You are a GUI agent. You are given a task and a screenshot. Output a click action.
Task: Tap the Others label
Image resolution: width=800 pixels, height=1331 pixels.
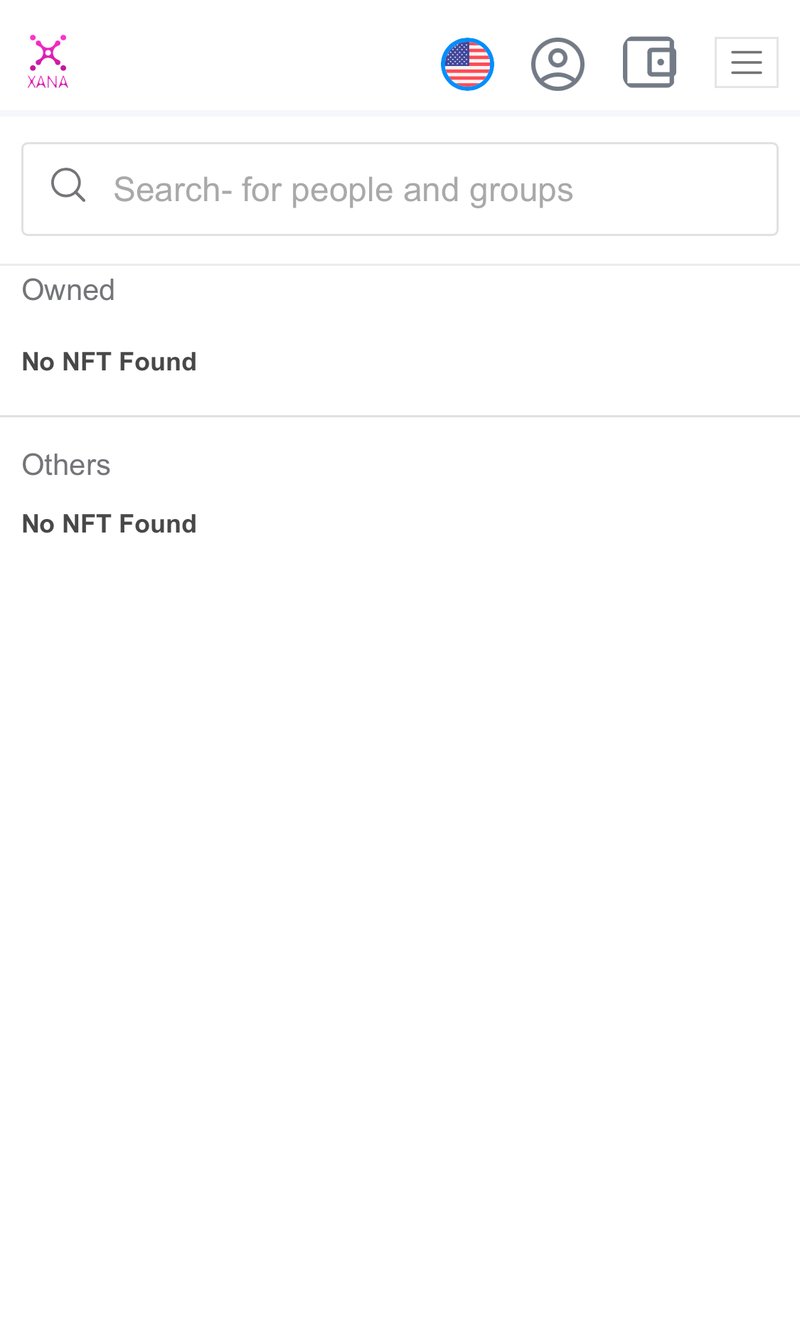[66, 465]
